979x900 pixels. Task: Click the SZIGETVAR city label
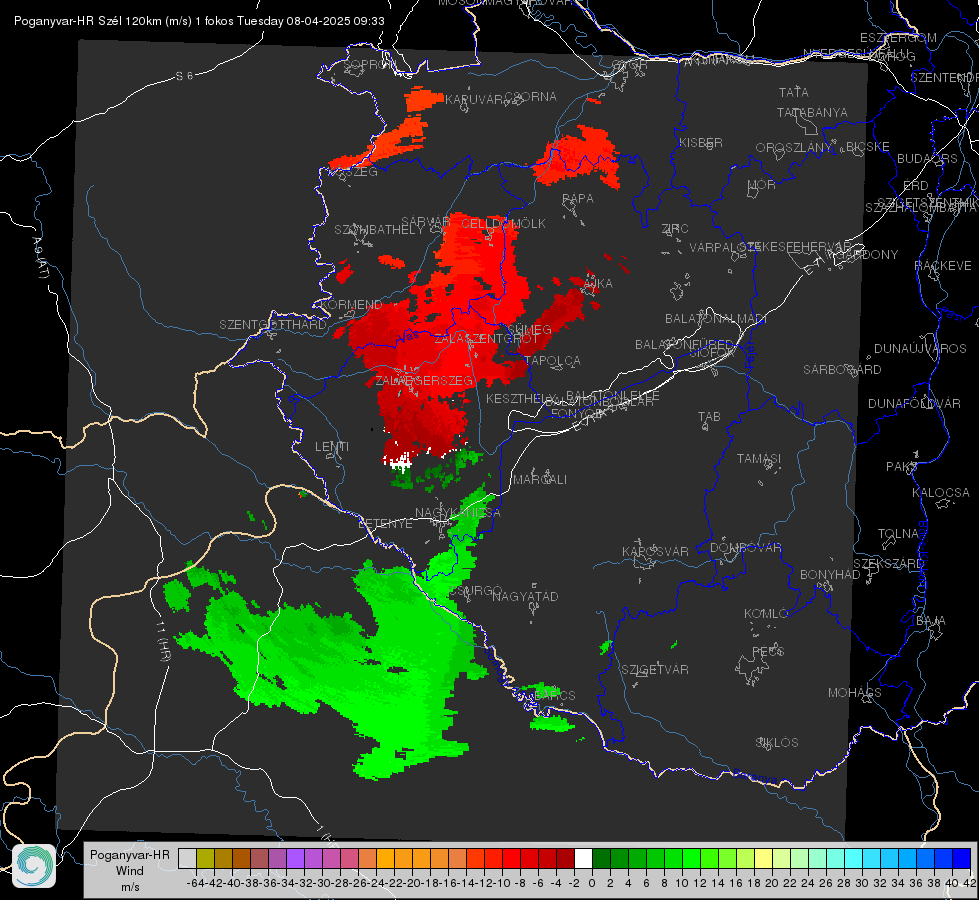point(655,670)
